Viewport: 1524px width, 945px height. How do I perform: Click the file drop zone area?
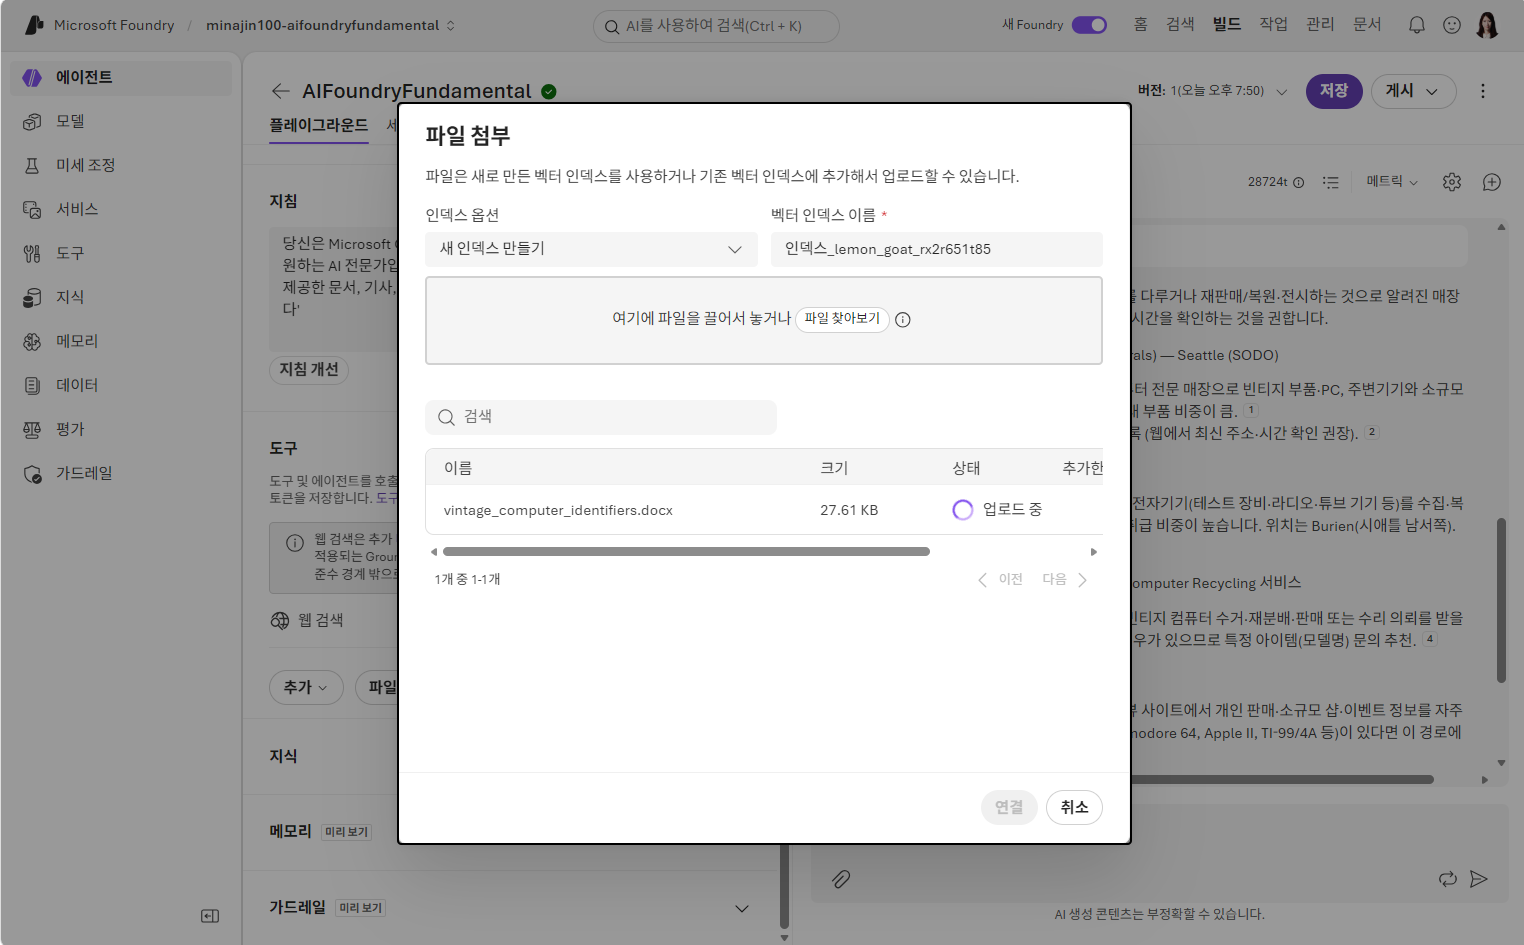pos(764,320)
